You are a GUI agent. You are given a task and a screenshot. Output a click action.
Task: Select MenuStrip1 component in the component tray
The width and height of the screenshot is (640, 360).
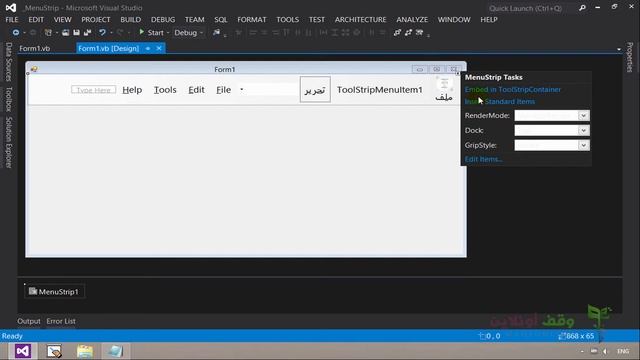(54, 292)
